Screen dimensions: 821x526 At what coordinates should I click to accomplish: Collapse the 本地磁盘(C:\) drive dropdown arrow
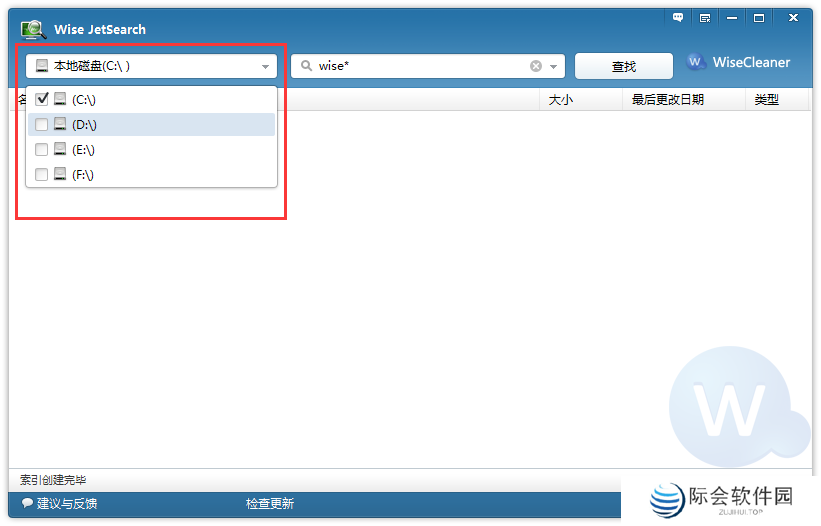pos(265,66)
